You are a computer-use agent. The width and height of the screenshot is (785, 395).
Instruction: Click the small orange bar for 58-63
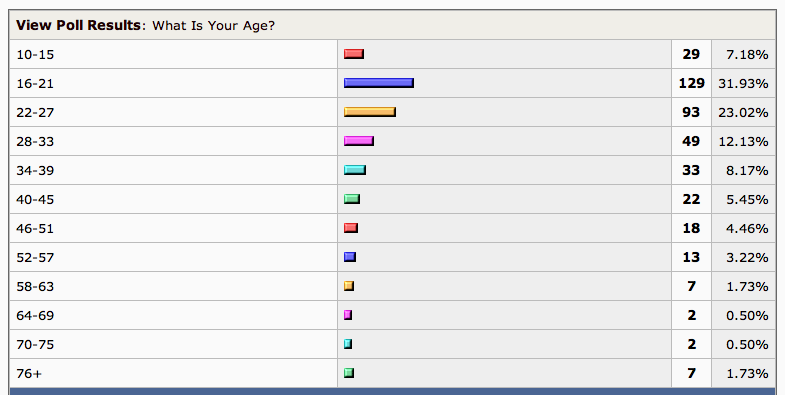click(x=349, y=286)
